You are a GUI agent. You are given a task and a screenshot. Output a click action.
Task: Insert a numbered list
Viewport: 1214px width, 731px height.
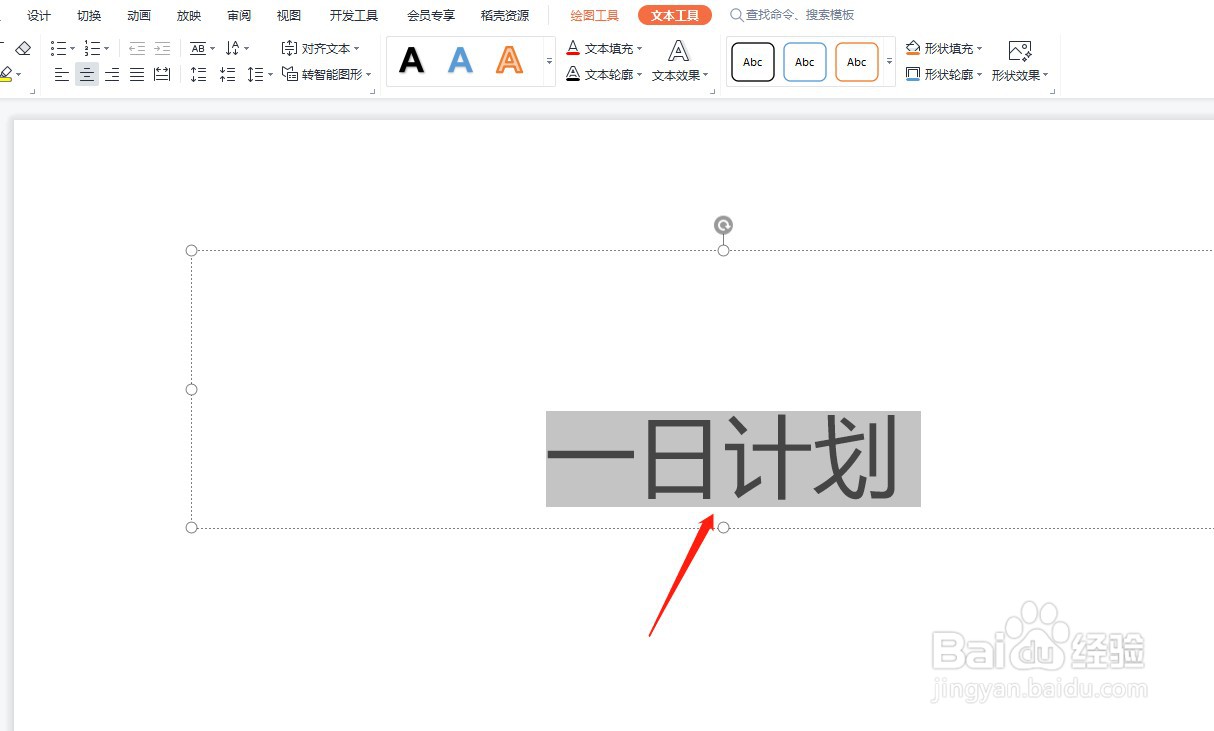click(x=92, y=48)
